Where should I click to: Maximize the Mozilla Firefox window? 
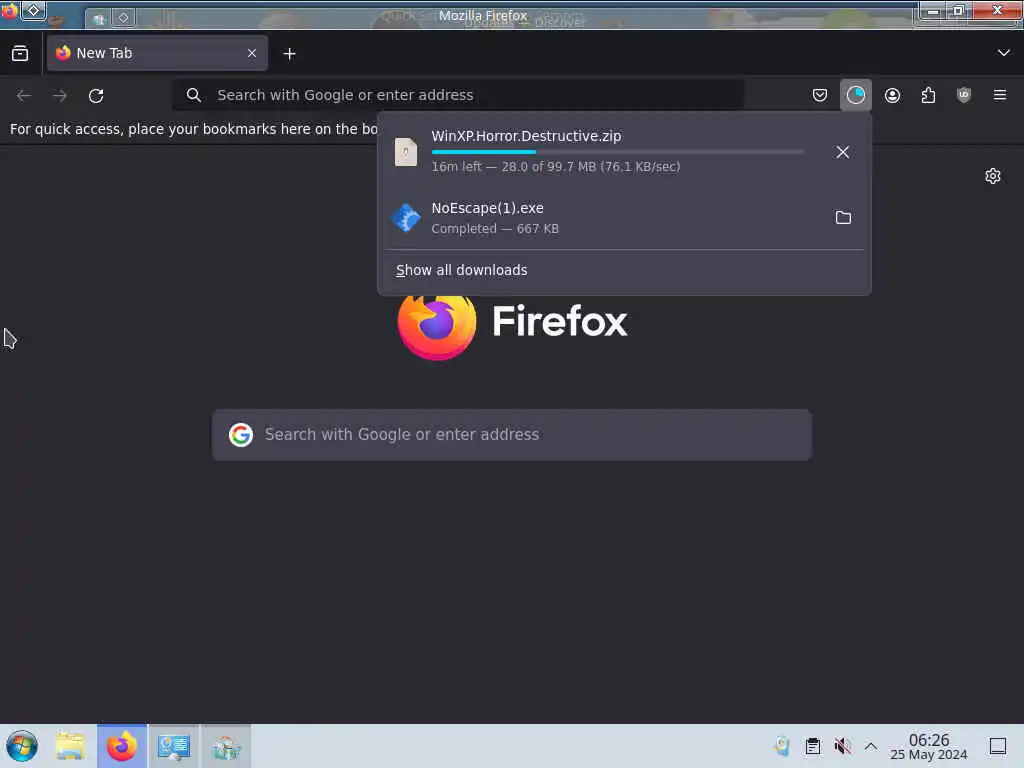[959, 11]
